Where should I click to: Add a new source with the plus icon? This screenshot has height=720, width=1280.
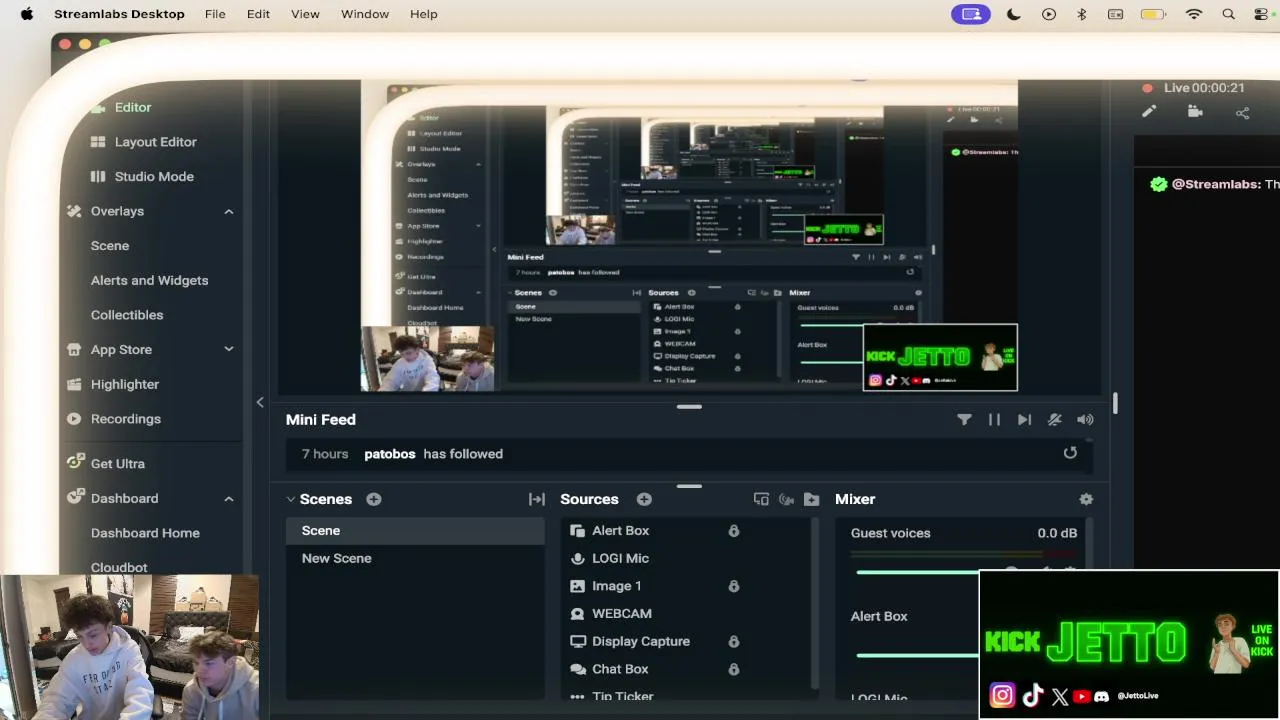point(644,499)
